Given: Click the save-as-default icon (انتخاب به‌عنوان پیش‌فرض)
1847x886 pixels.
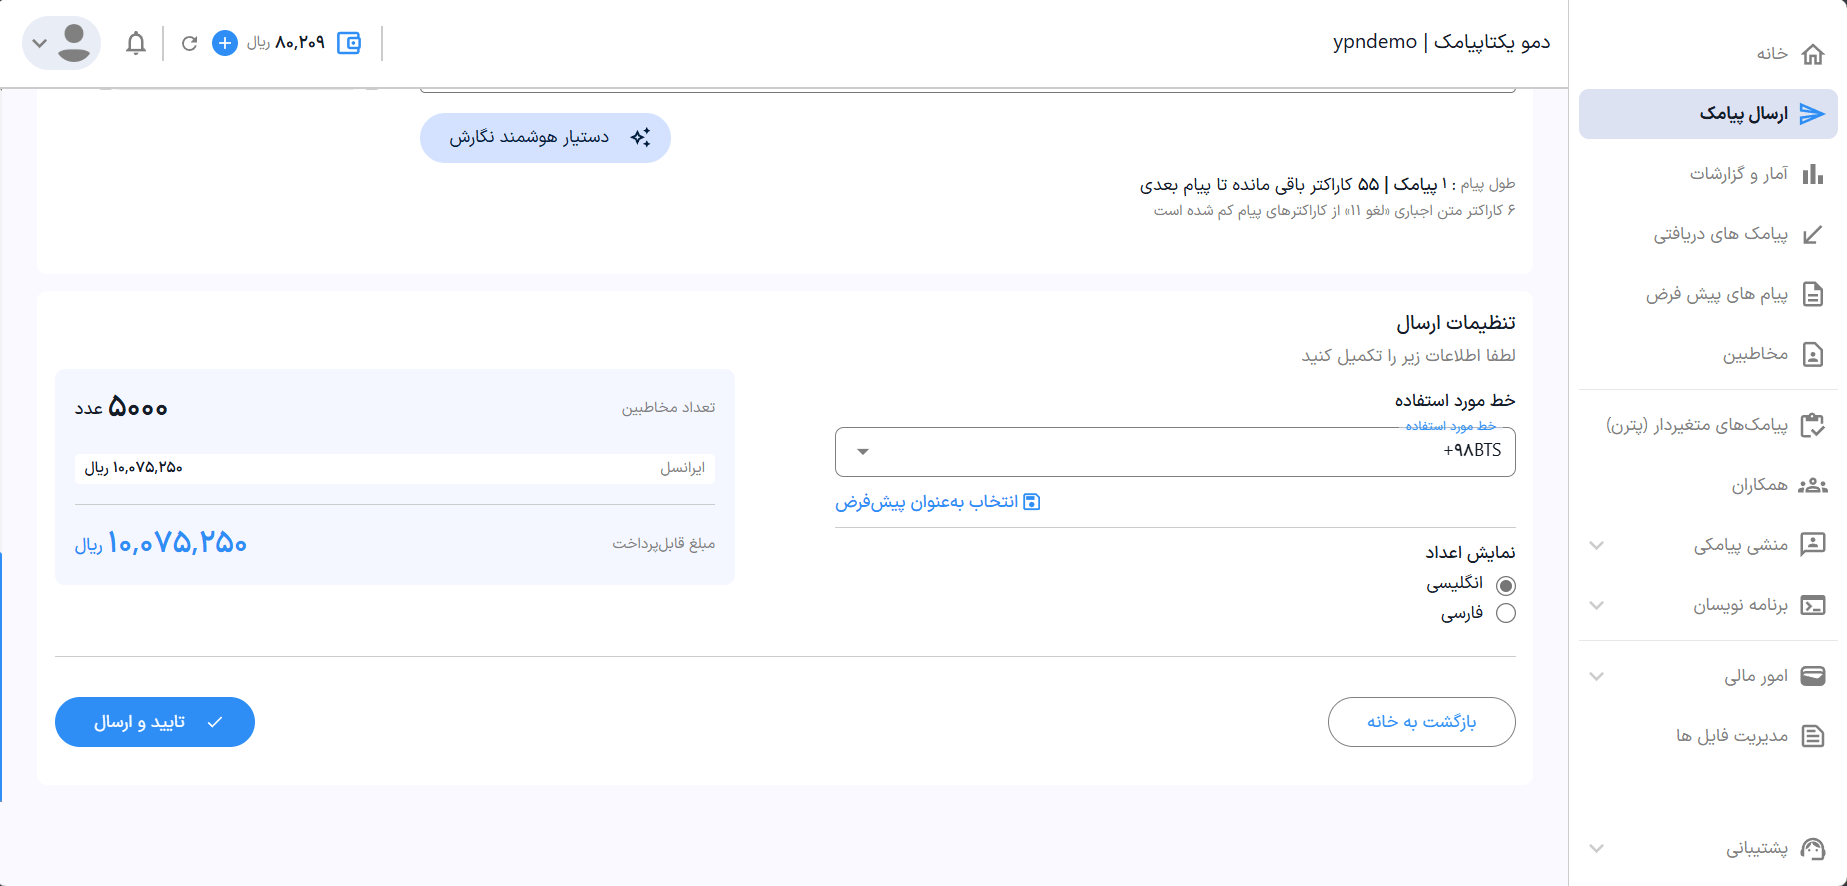Looking at the screenshot, I should tap(1032, 502).
